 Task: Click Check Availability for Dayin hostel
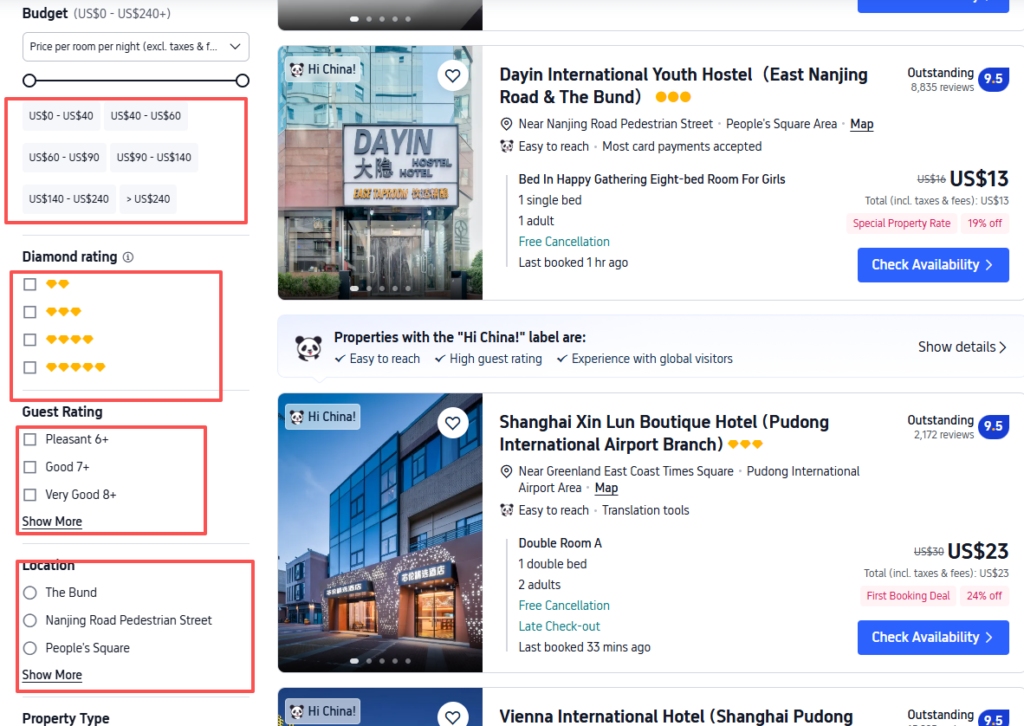pyautogui.click(x=932, y=265)
